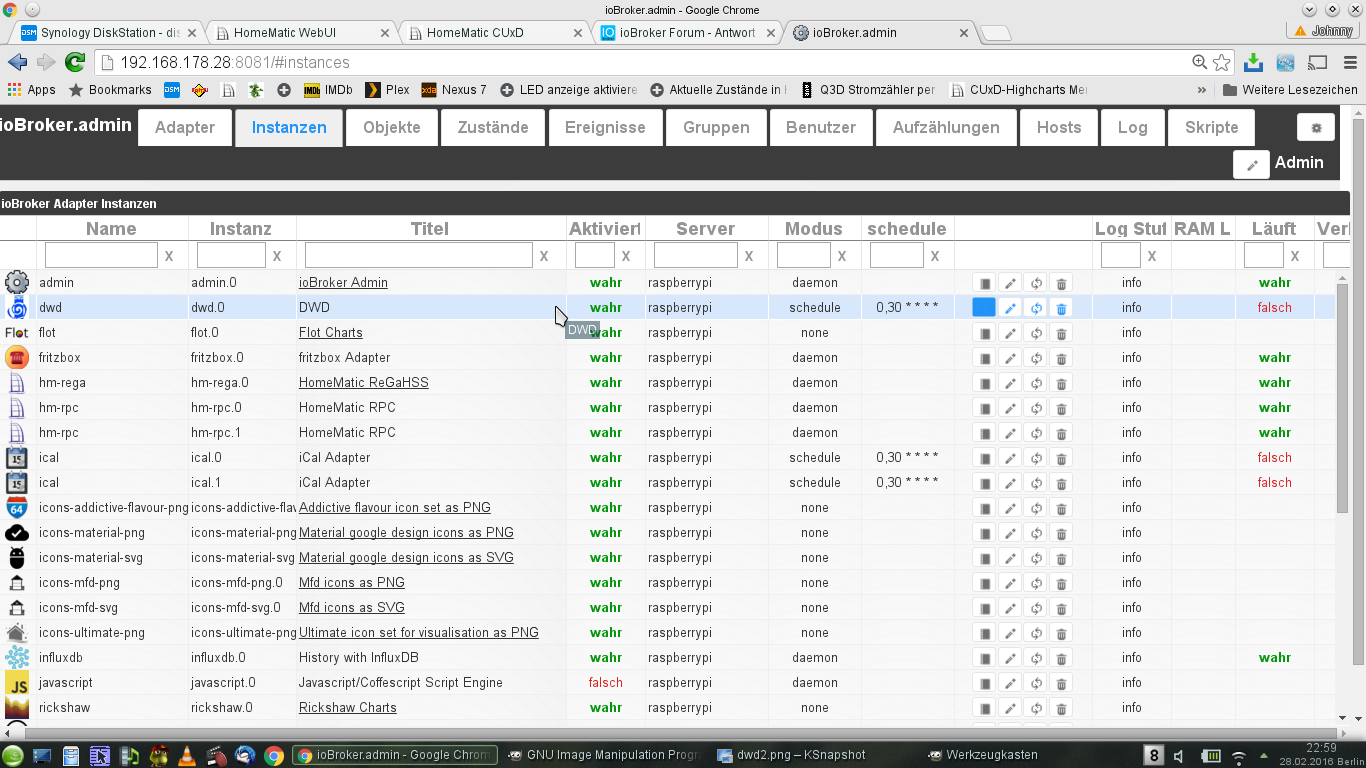
Task: Reload the ical.0 instance
Action: point(1036,458)
